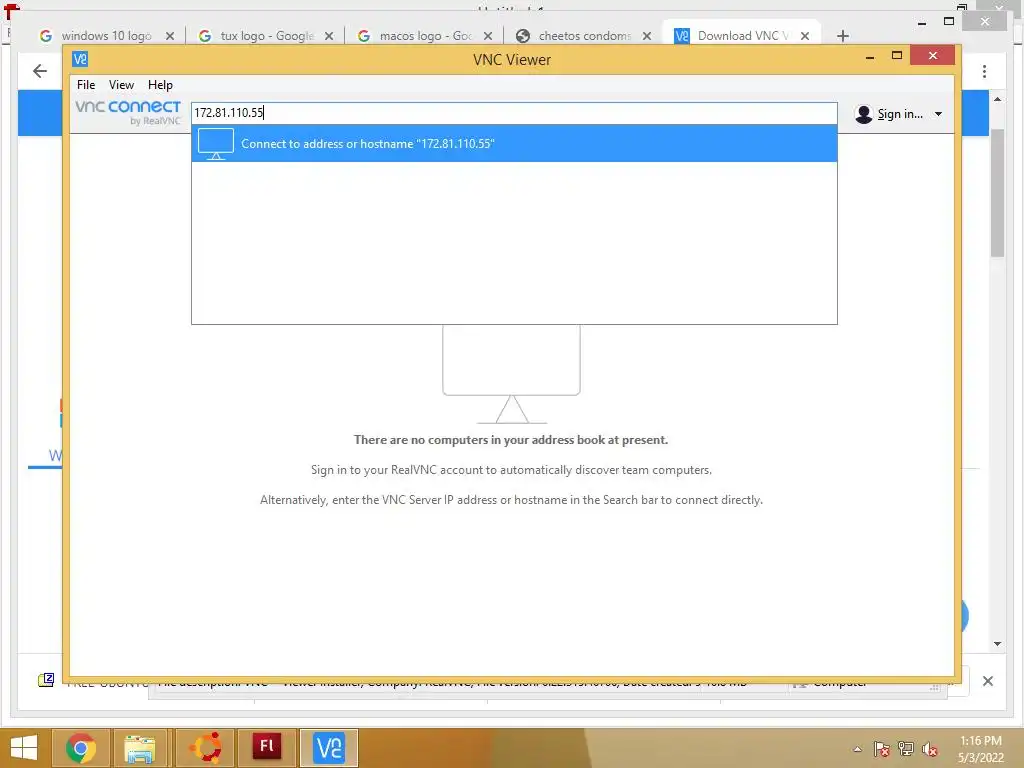Click the muted volume tray icon
Image resolution: width=1024 pixels, height=768 pixels.
tap(930, 749)
